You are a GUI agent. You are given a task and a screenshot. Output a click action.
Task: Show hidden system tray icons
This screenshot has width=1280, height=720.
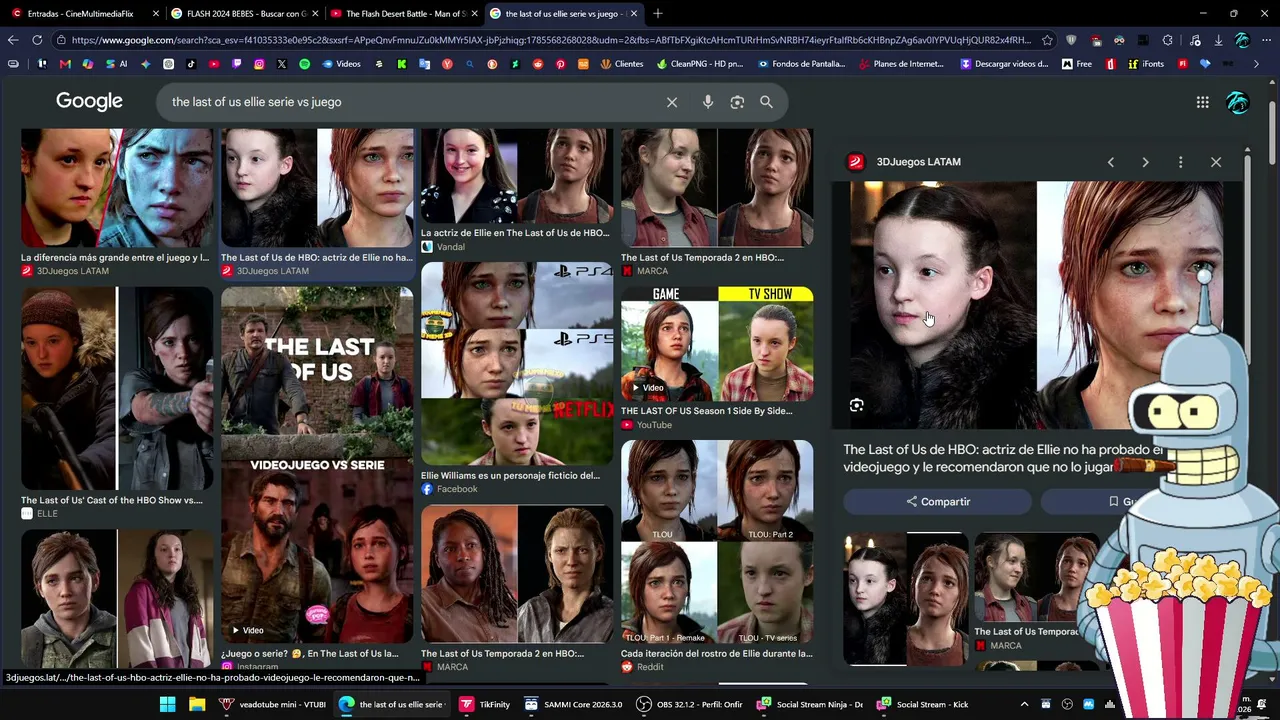(1024, 704)
